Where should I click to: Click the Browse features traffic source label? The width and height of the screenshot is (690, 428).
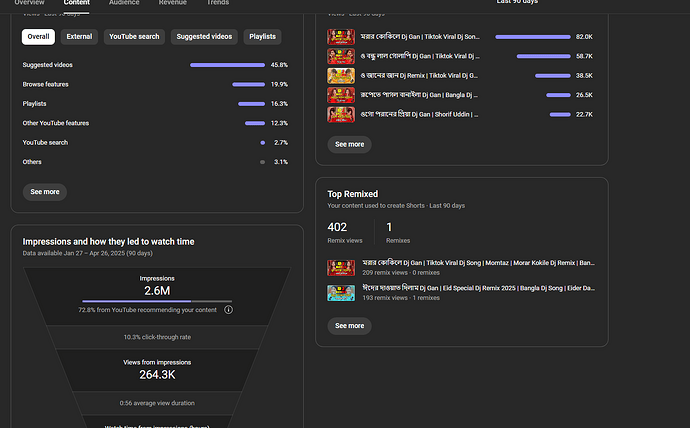[45, 84]
